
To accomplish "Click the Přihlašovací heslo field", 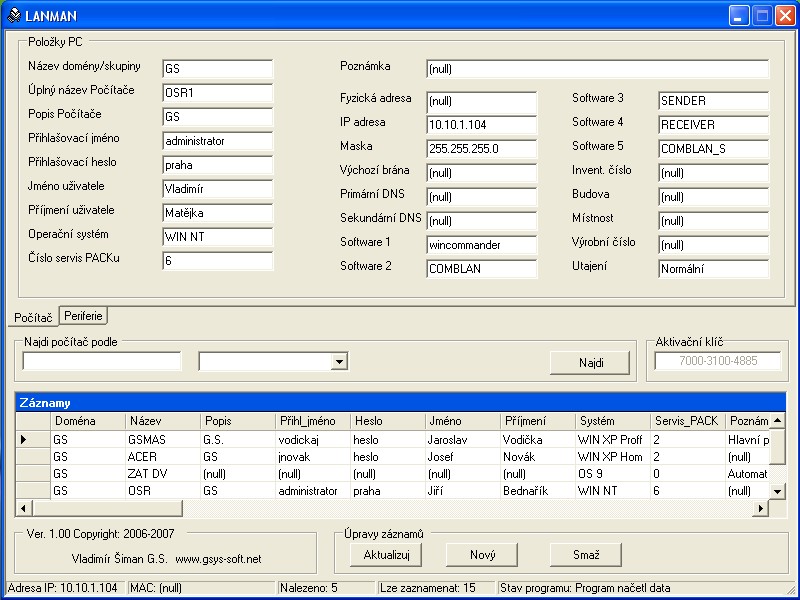I will (217, 164).
